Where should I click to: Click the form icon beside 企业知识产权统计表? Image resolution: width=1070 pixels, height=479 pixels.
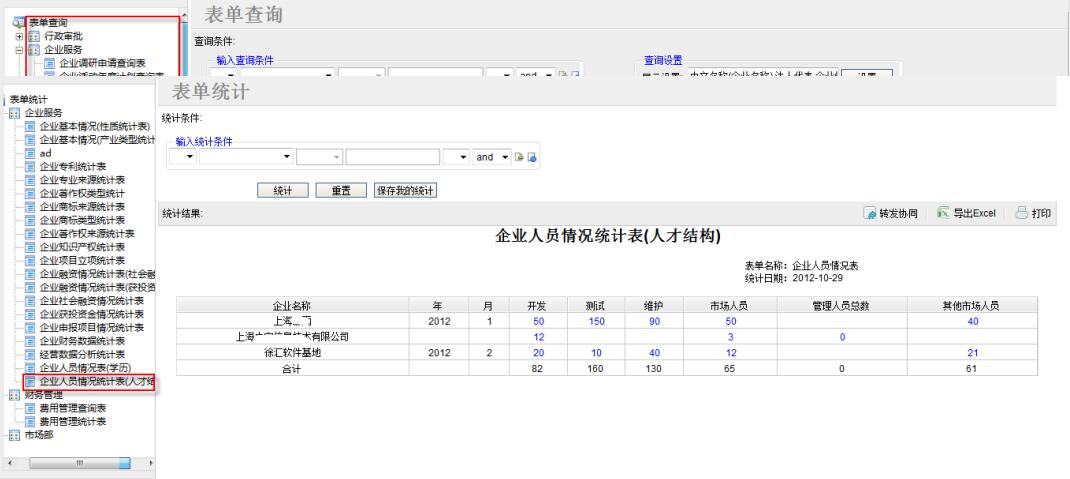(x=30, y=247)
